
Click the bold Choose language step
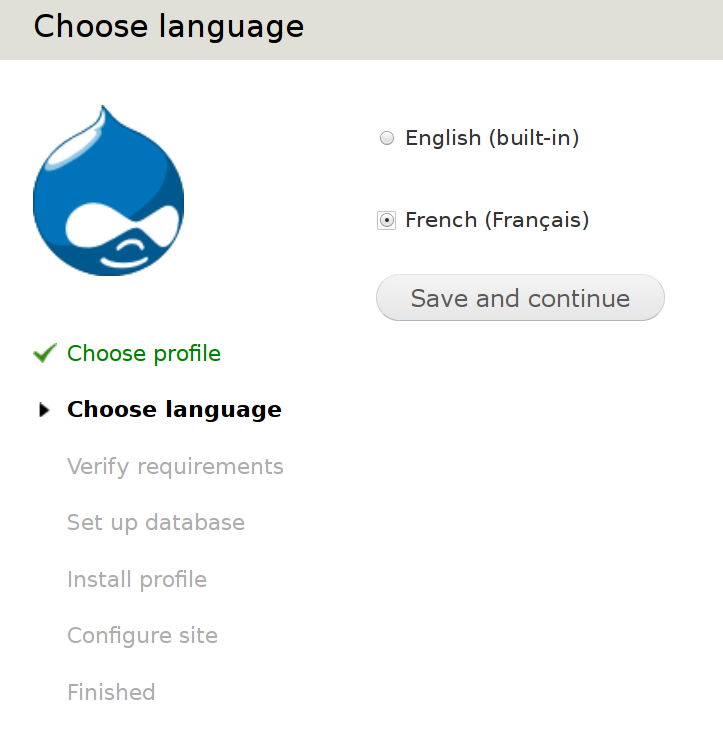tap(174, 409)
